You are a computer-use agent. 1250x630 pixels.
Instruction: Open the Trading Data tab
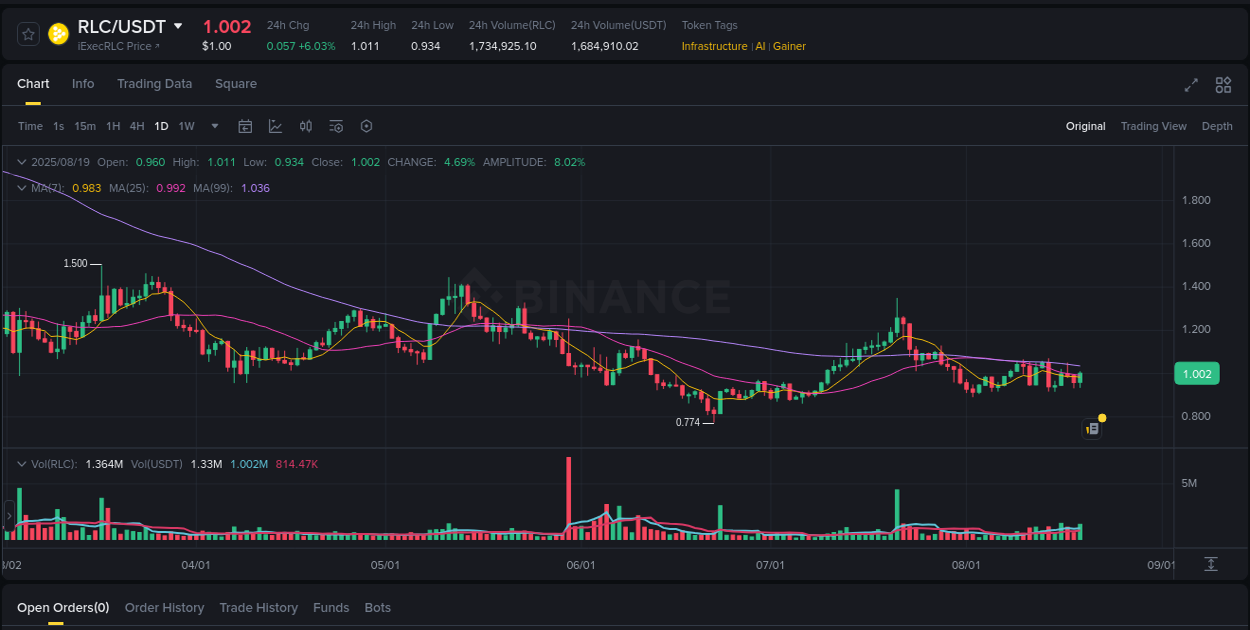154,84
